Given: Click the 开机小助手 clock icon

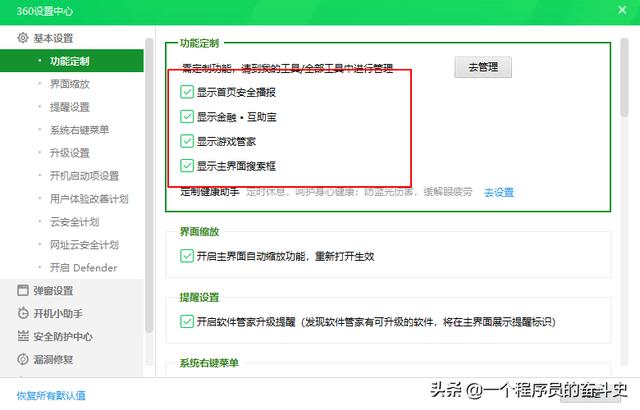Looking at the screenshot, I should tap(23, 314).
